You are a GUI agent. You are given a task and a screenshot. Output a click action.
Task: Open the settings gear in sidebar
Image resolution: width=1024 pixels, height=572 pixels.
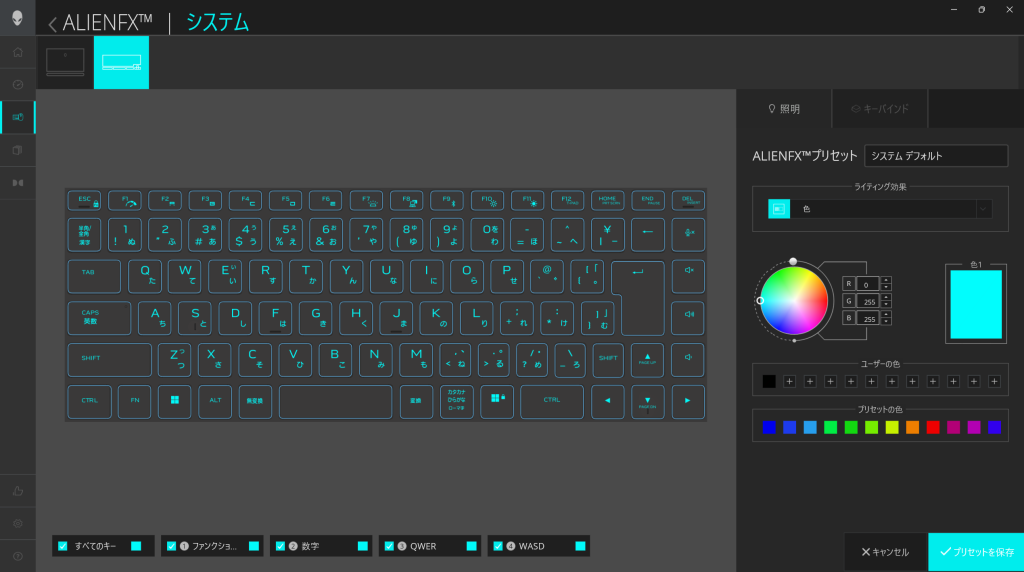[x=17, y=523]
